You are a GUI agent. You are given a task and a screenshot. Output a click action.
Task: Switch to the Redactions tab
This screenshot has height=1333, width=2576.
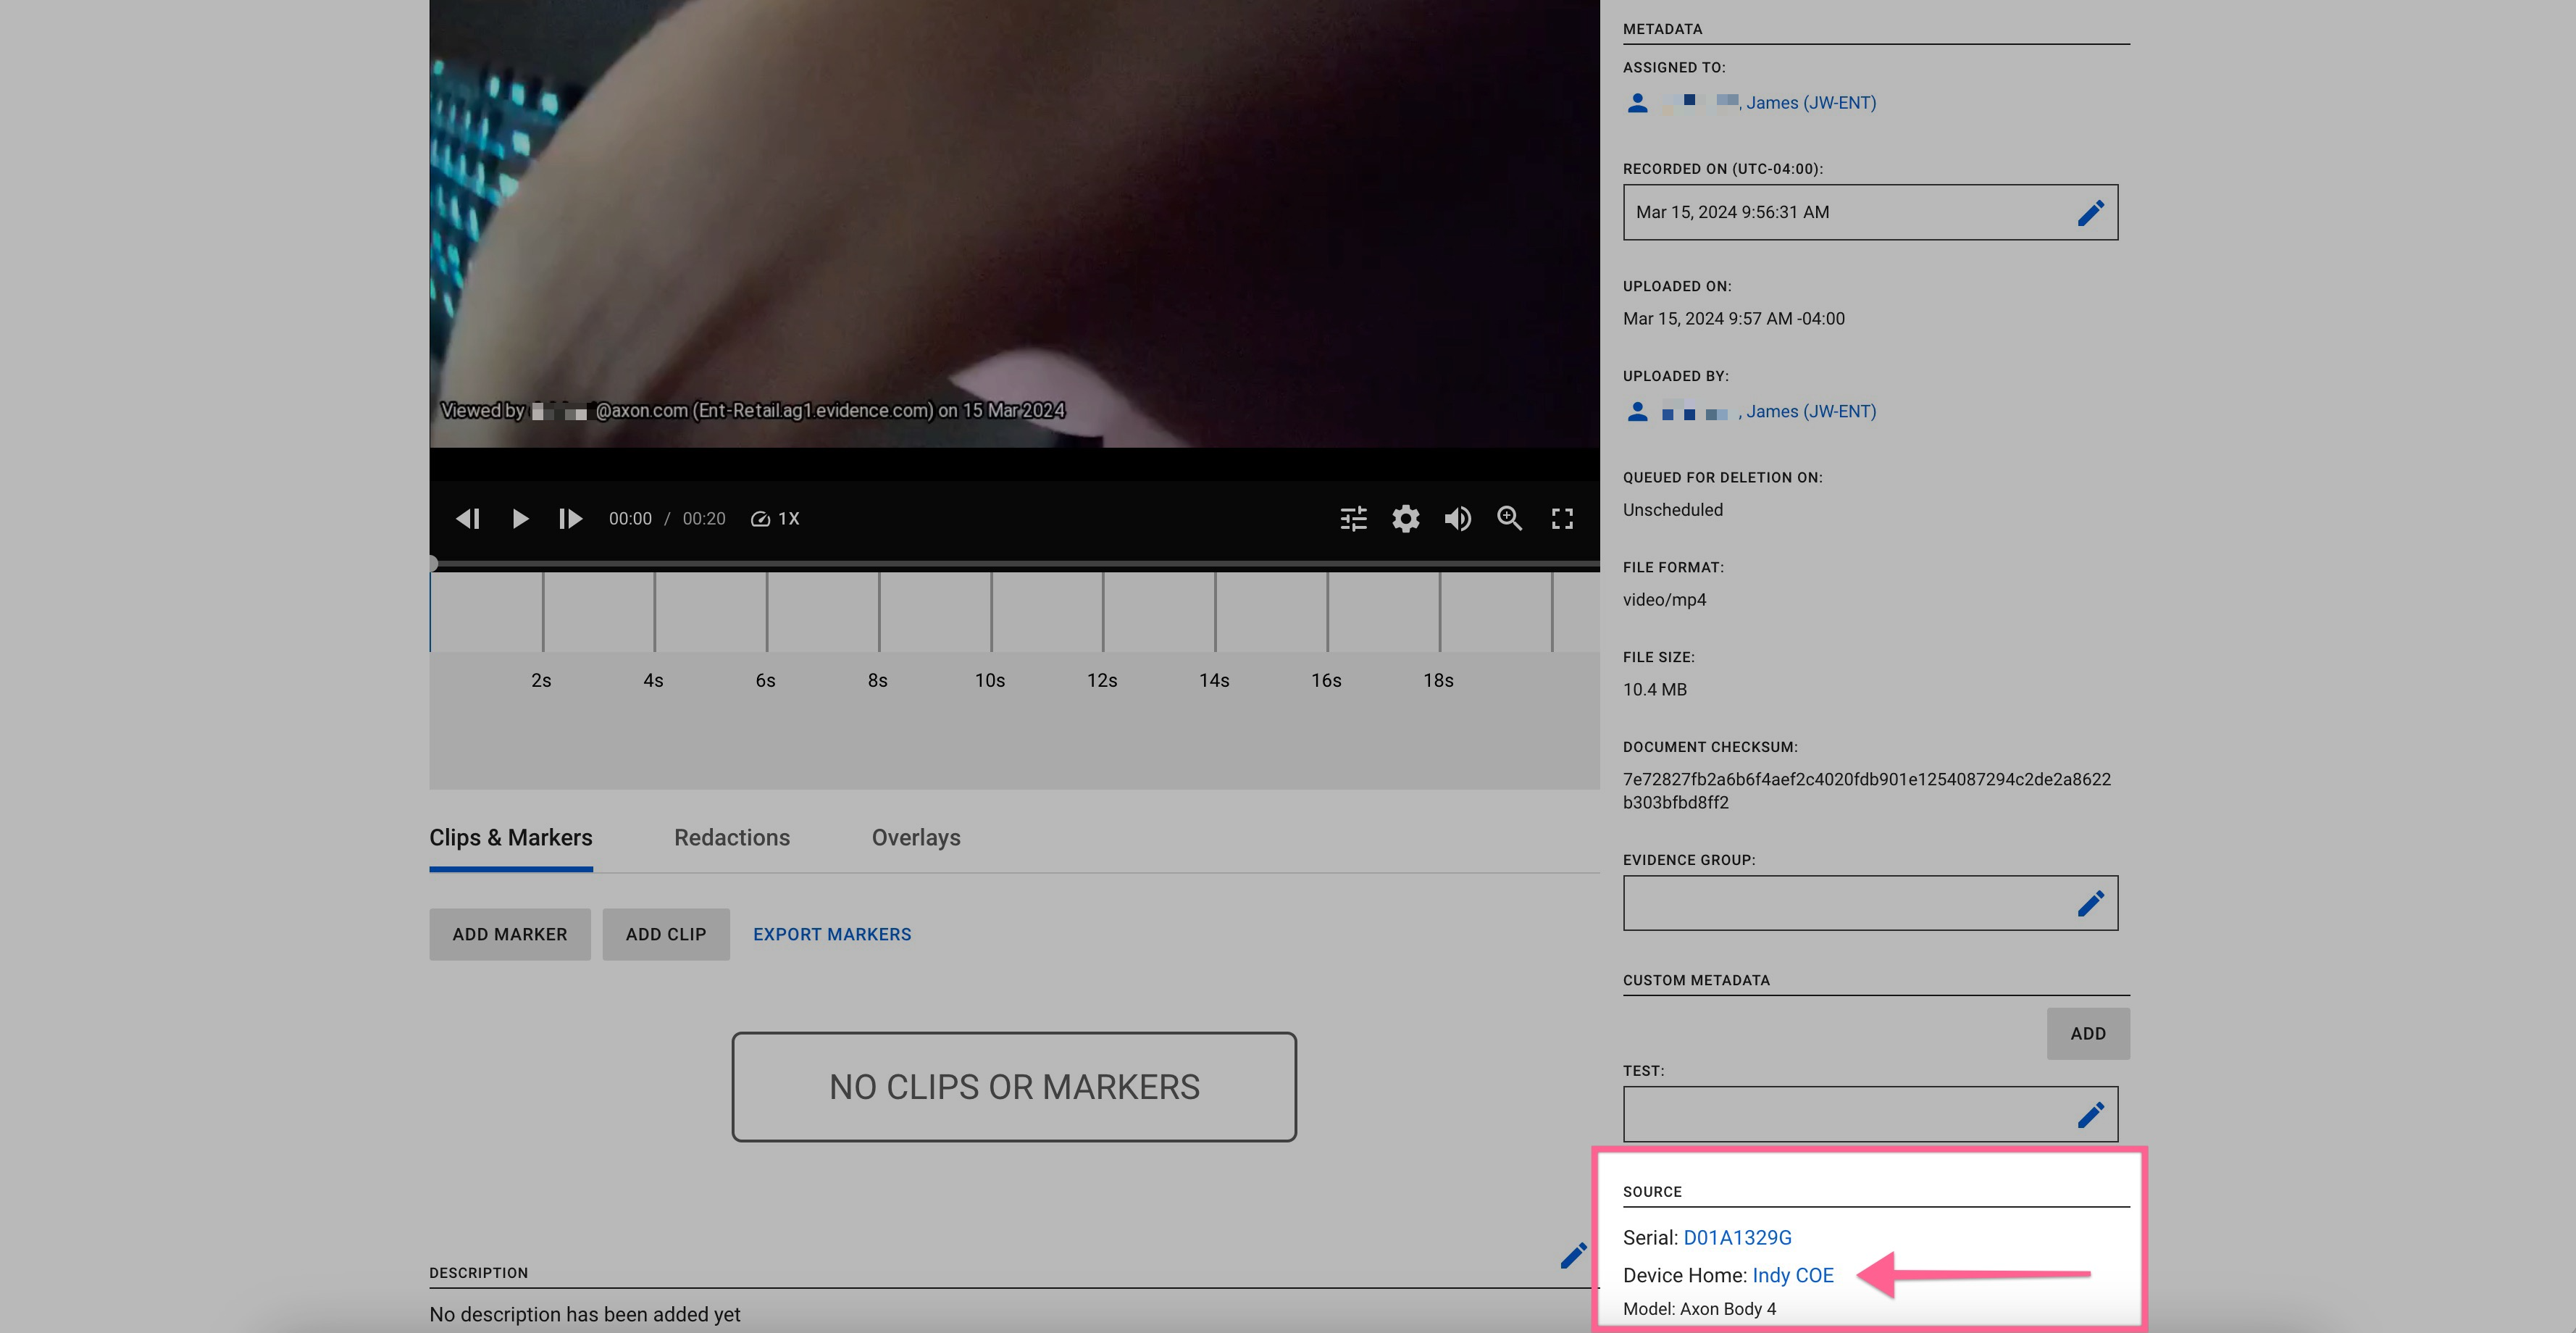point(731,837)
